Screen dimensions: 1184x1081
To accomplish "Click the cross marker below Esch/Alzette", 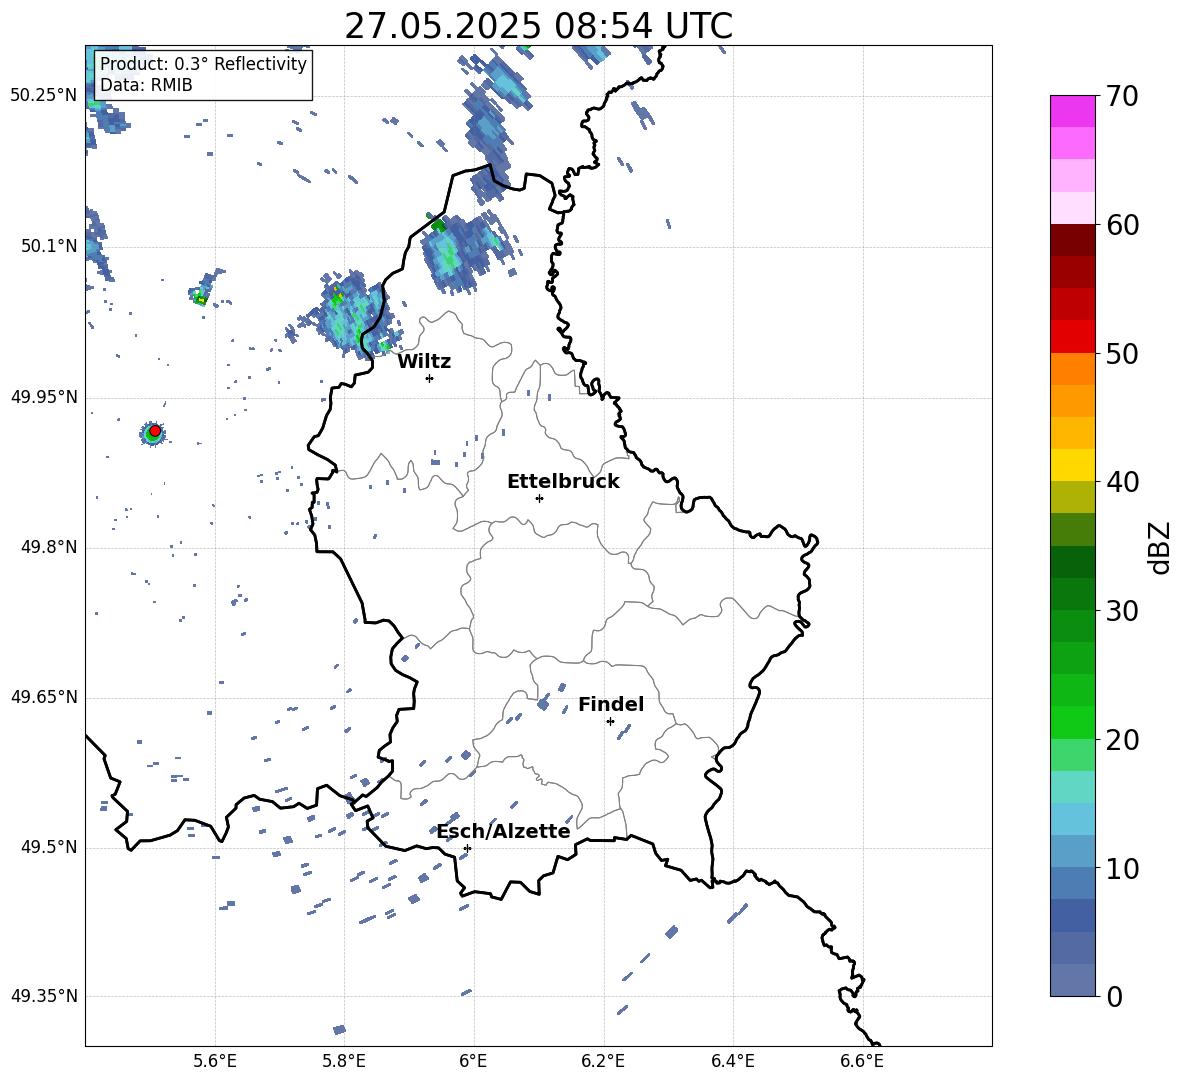I will click(467, 848).
